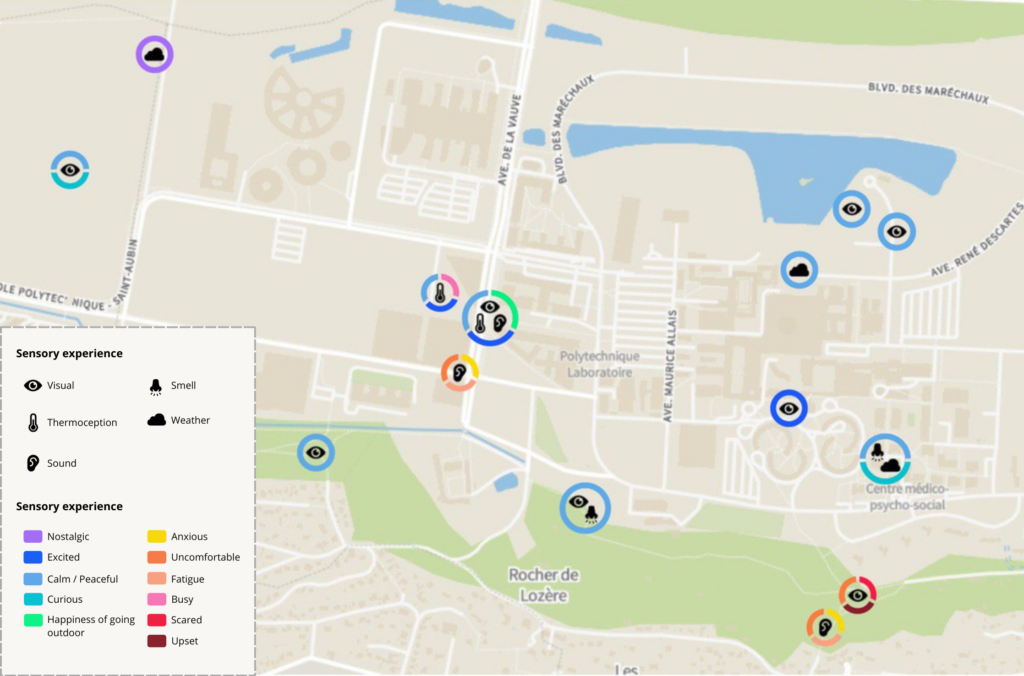Screen dimensions: 1024x676
Task: Select the large marker with three sensory icons
Action: [490, 317]
